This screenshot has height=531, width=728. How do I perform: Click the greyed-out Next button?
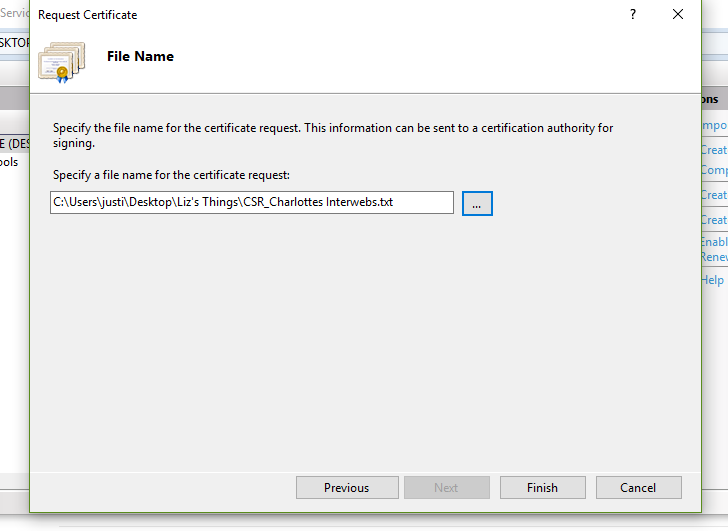coord(446,488)
